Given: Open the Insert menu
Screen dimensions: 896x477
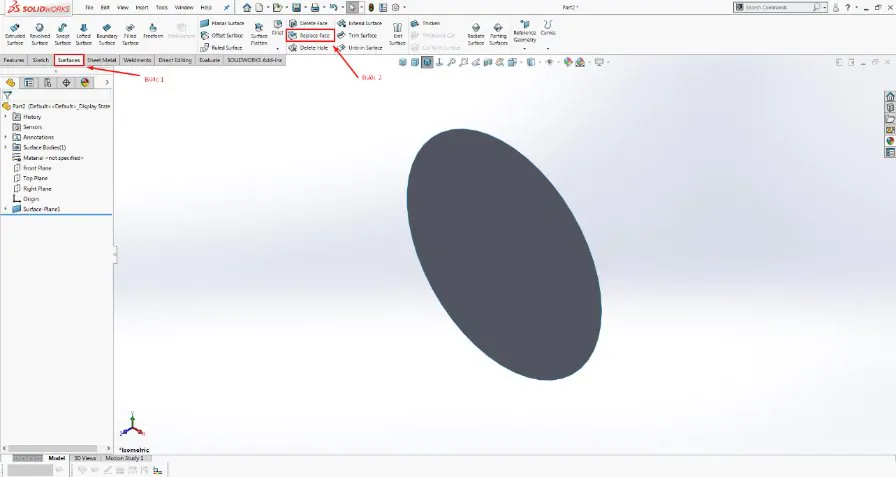Looking at the screenshot, I should point(142,7).
